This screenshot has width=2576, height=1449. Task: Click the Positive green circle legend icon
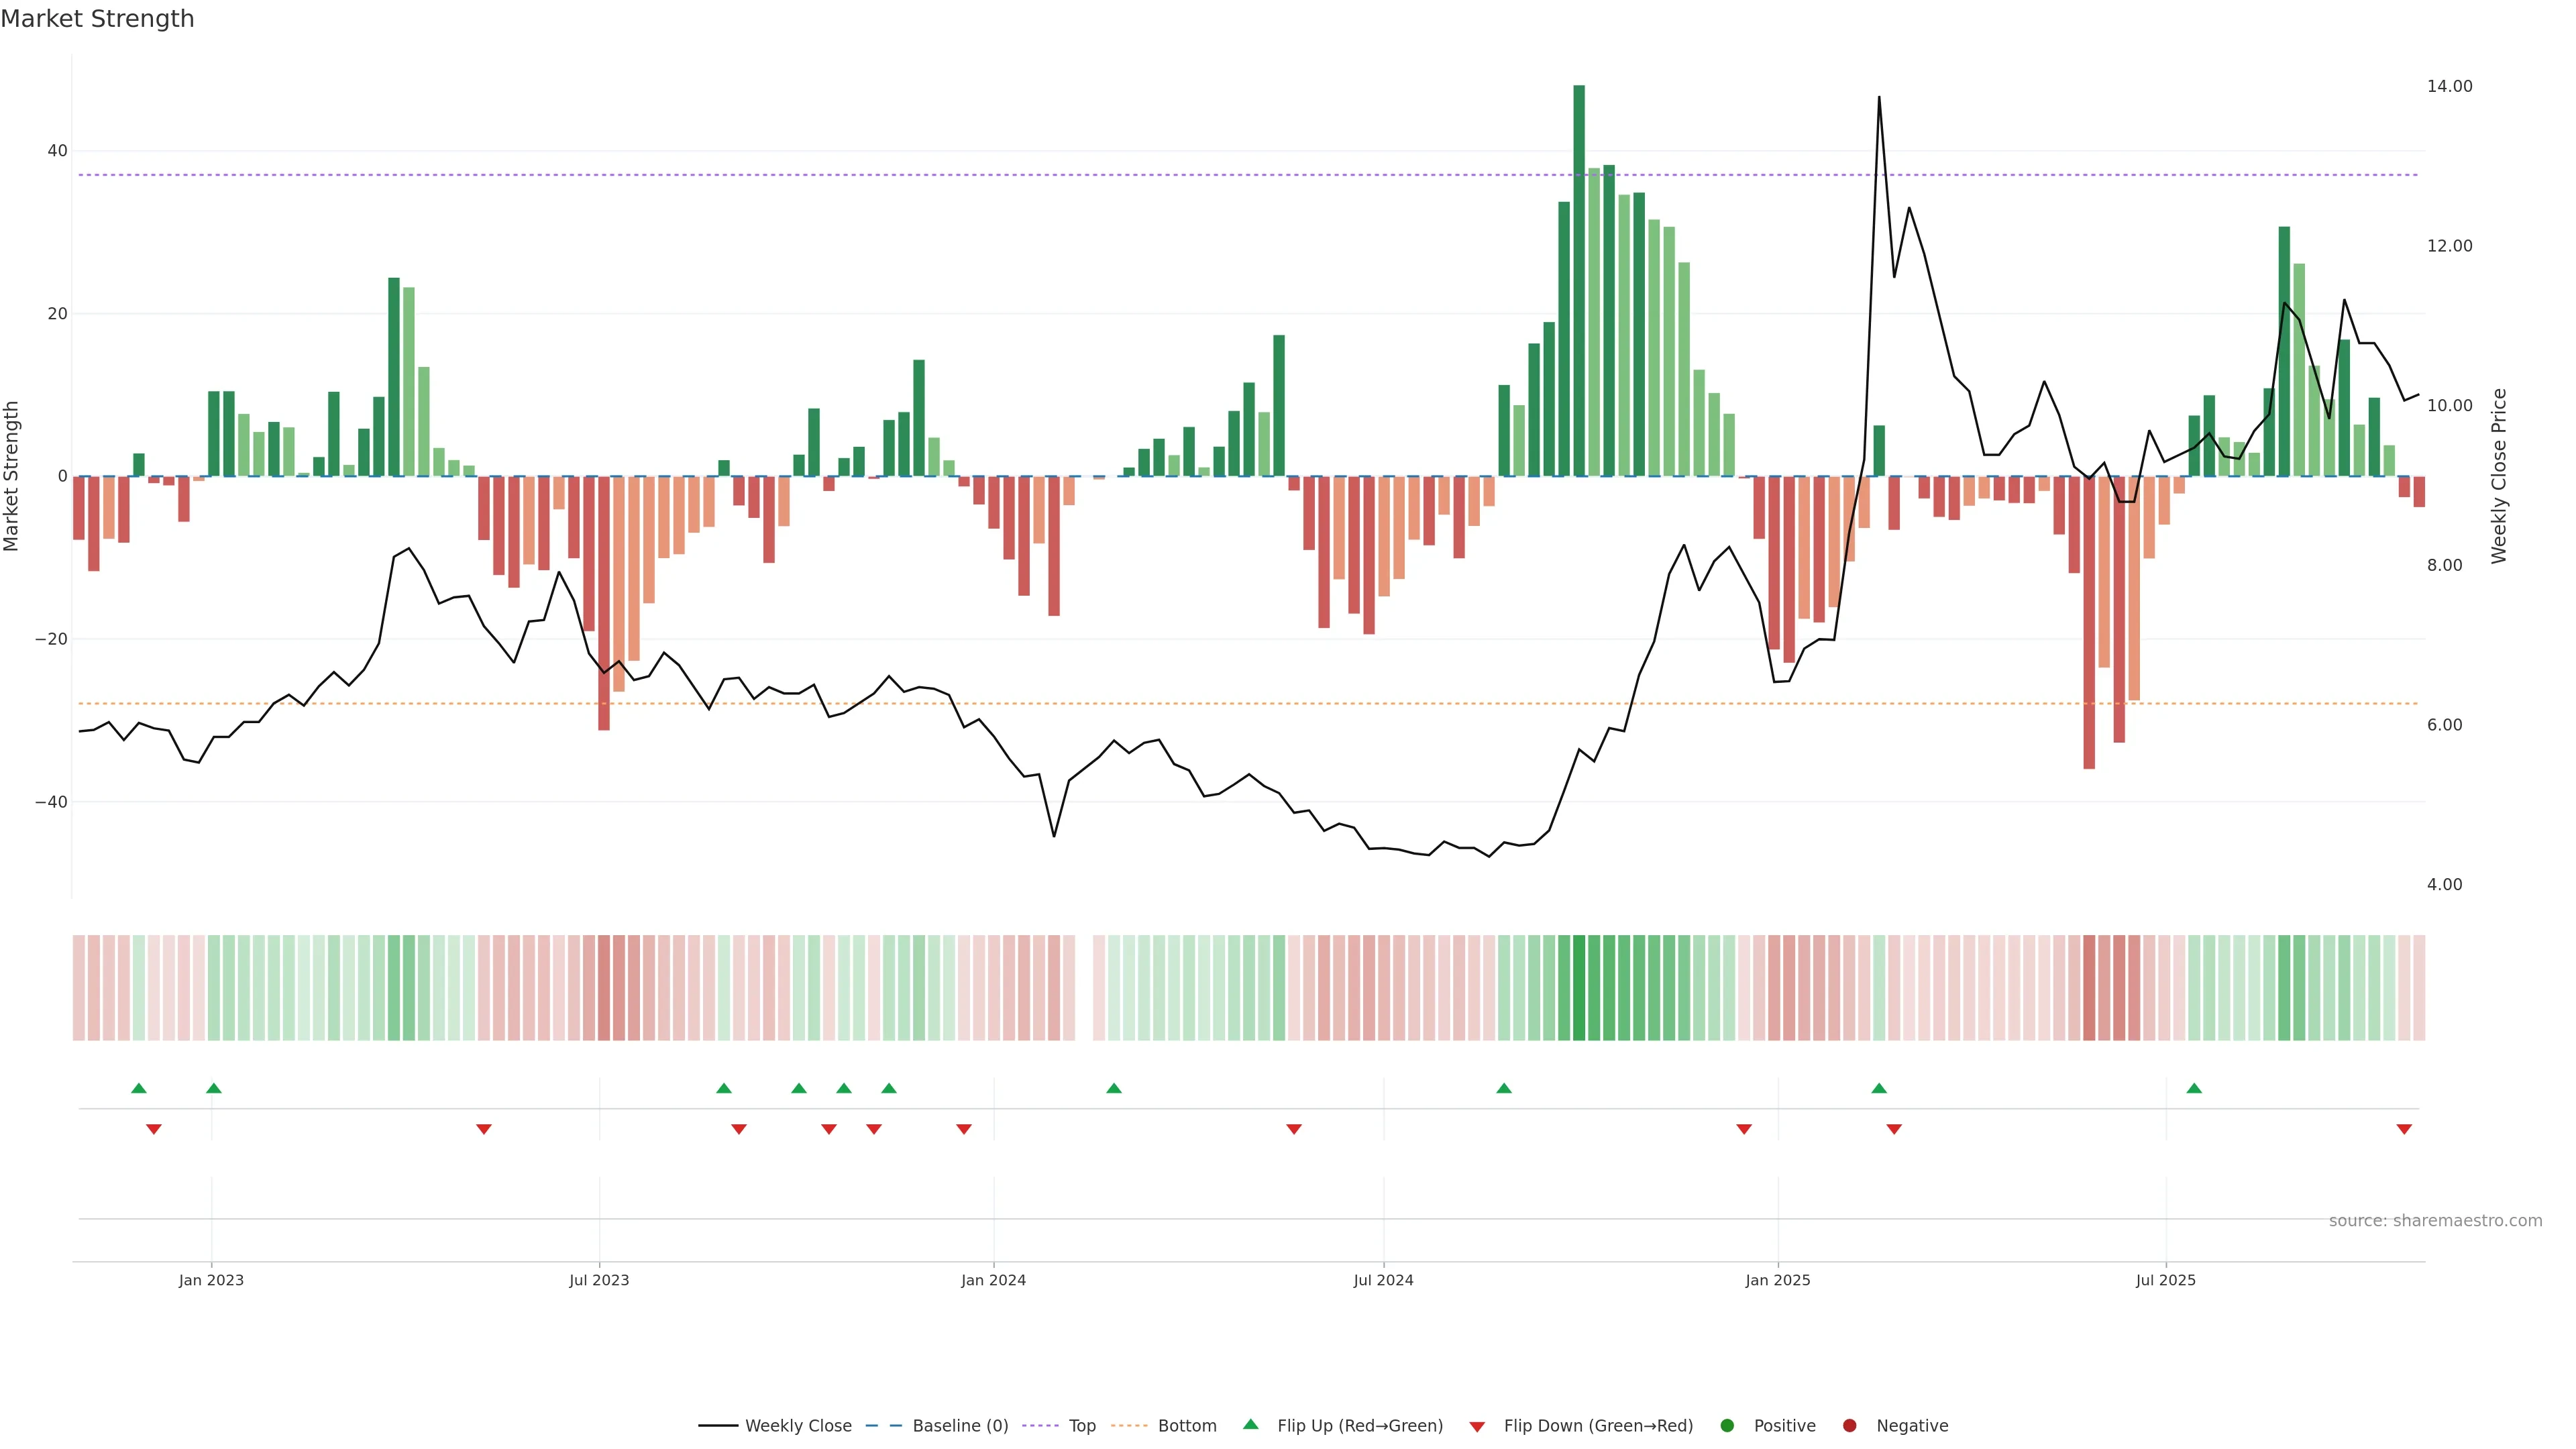[x=1727, y=1426]
